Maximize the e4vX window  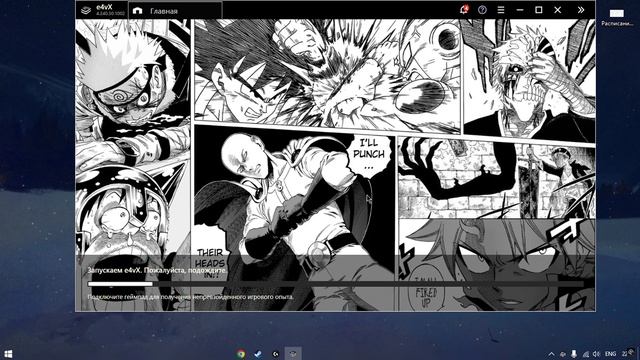click(539, 10)
